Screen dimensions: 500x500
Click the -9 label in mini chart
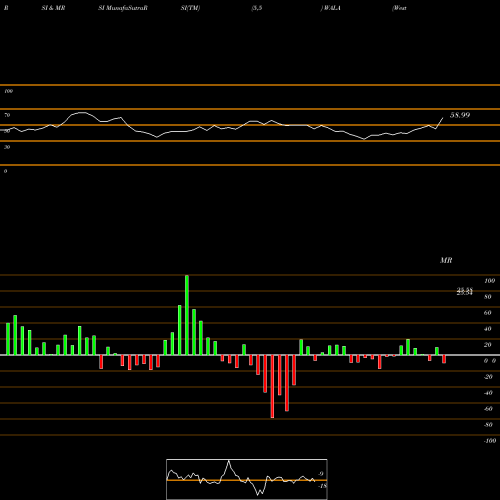pos(320,474)
